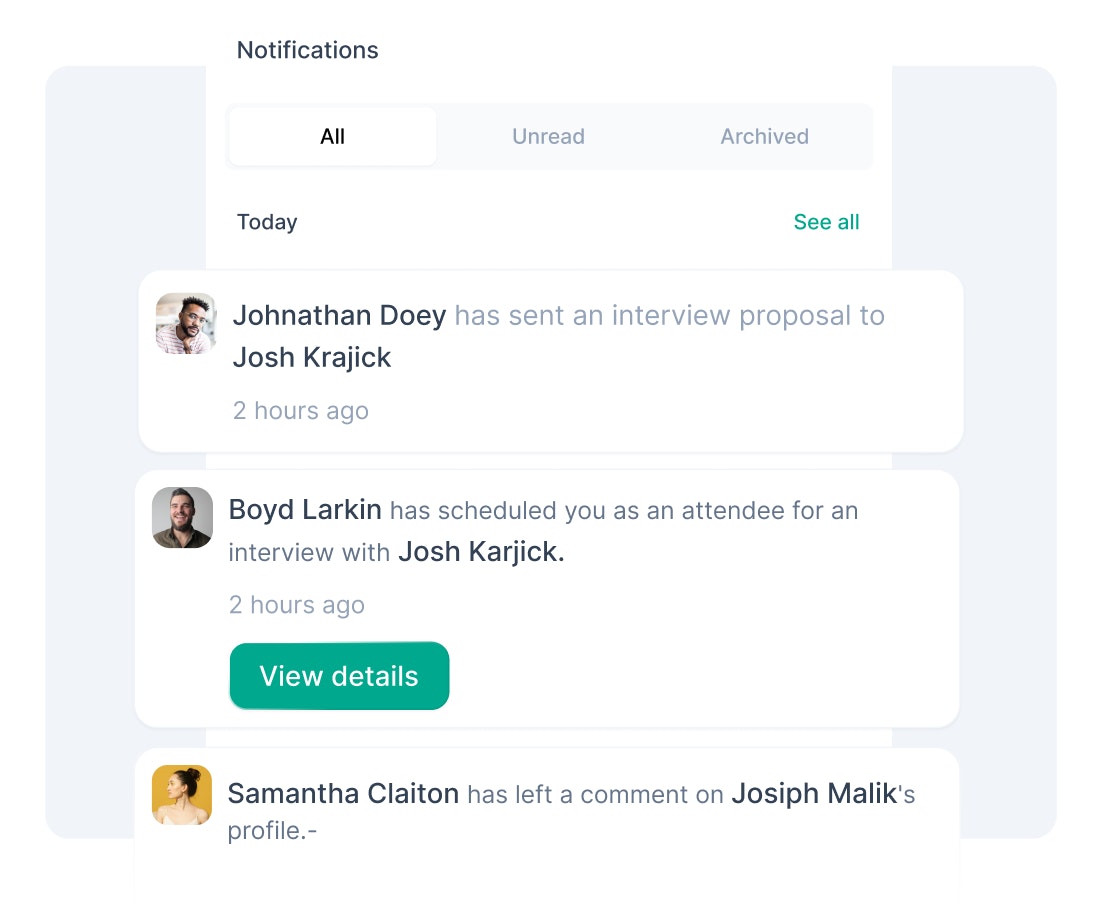Open the Unread tab
Image resolution: width=1098 pixels, height=917 pixels.
548,136
